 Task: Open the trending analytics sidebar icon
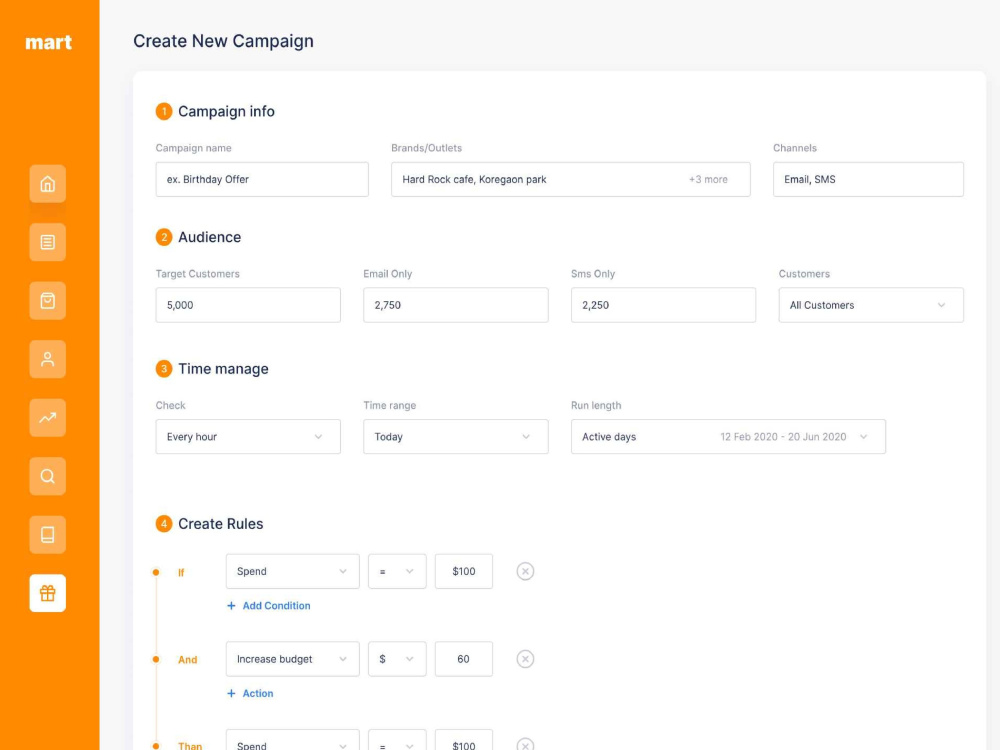[47, 418]
